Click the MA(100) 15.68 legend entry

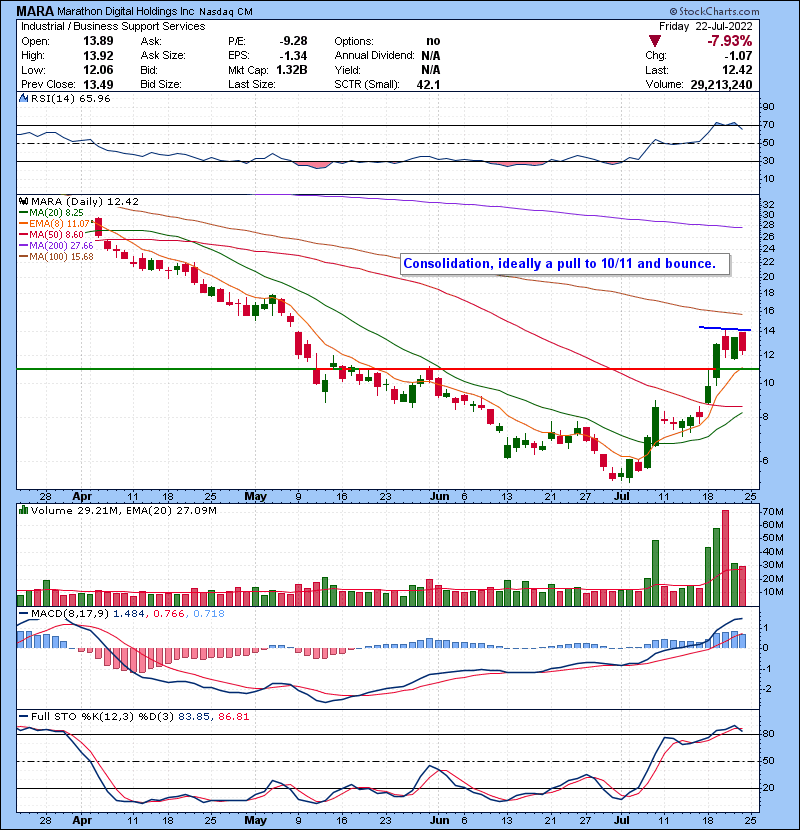pos(57,257)
